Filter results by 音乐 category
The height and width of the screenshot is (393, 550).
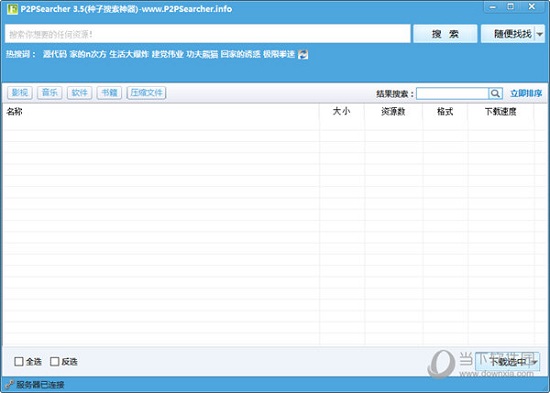tap(49, 93)
